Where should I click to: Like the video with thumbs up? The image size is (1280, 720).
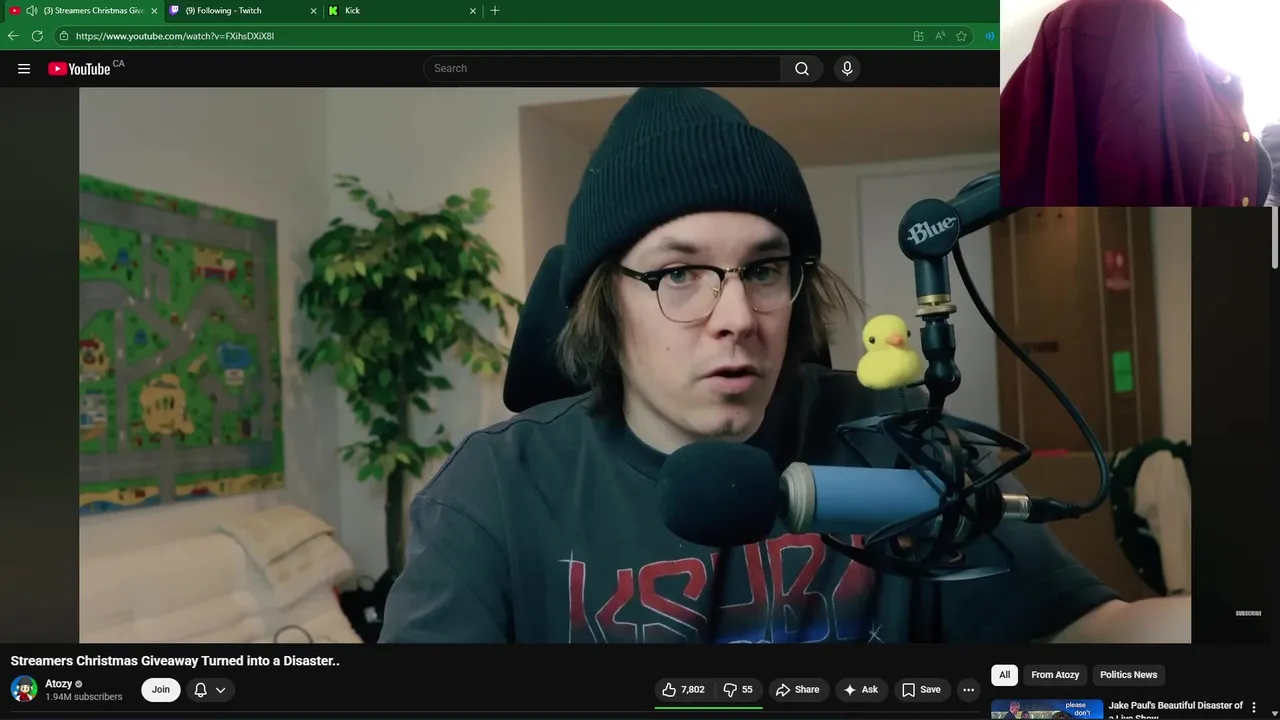[x=683, y=690]
